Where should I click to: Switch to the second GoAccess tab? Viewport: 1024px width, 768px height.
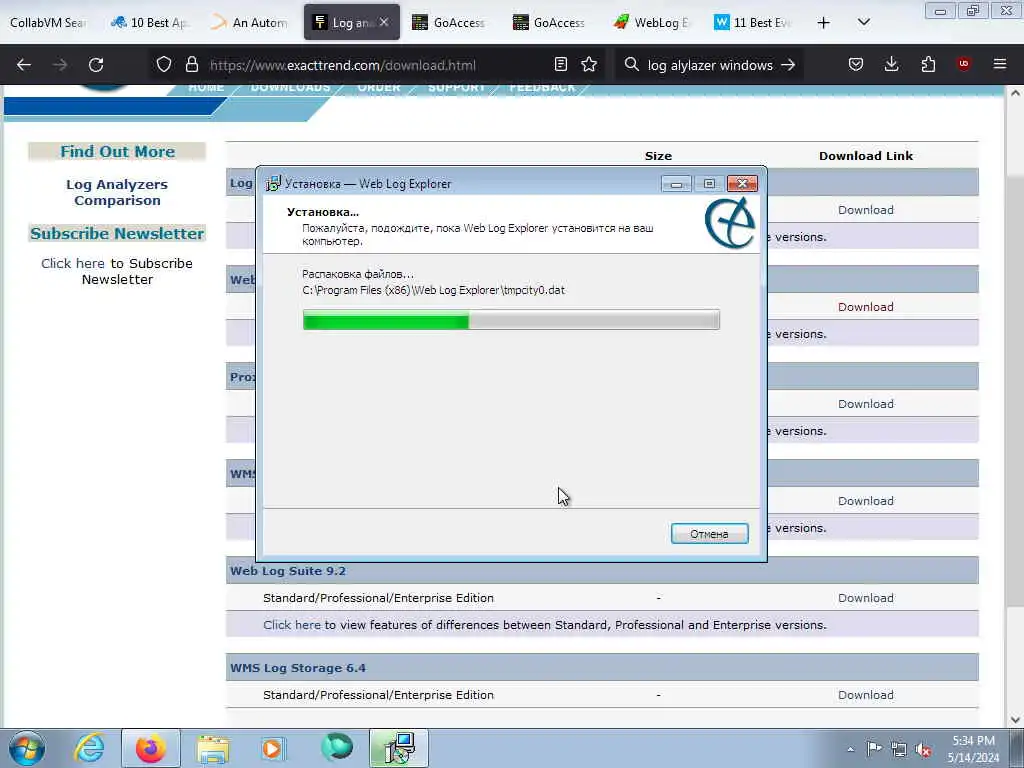tap(551, 22)
